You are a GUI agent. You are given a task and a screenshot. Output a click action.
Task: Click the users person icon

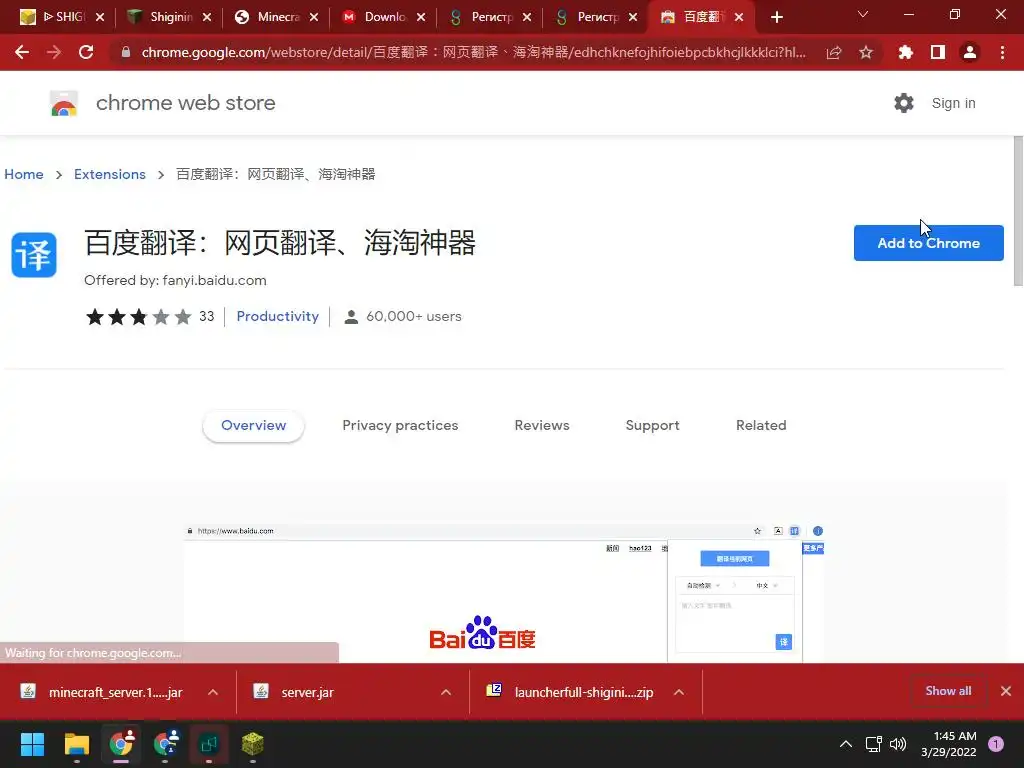(351, 317)
